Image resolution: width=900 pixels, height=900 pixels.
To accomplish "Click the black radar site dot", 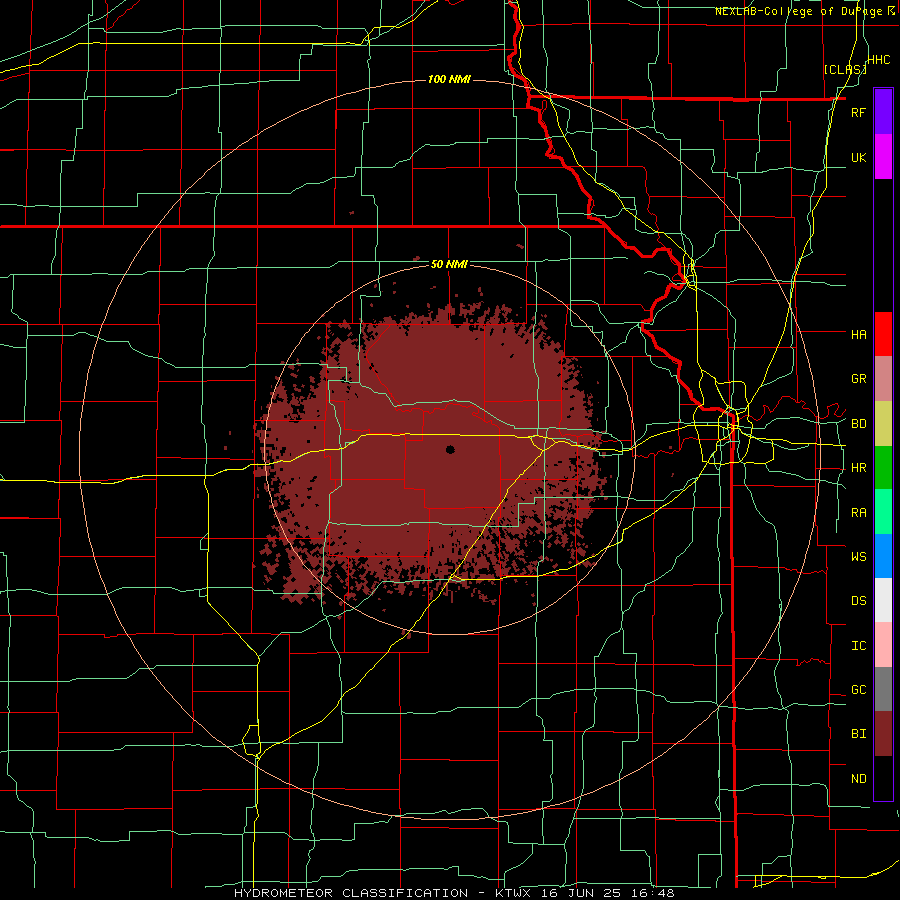I will pos(450,449).
